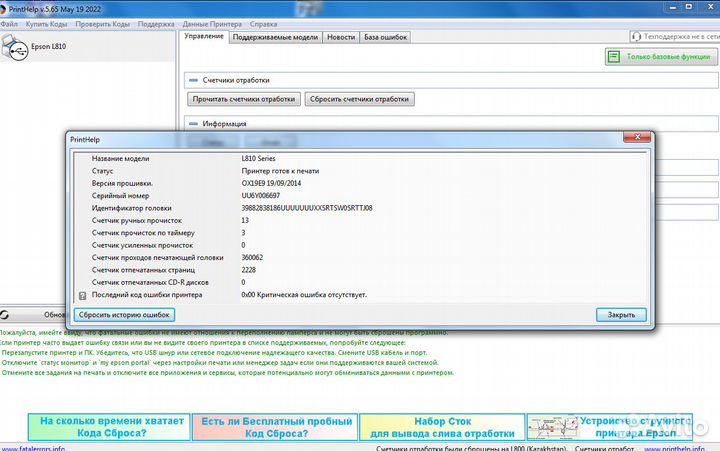This screenshot has width=720, height=451.
Task: Switch to the Управление tab
Action: click(204, 36)
